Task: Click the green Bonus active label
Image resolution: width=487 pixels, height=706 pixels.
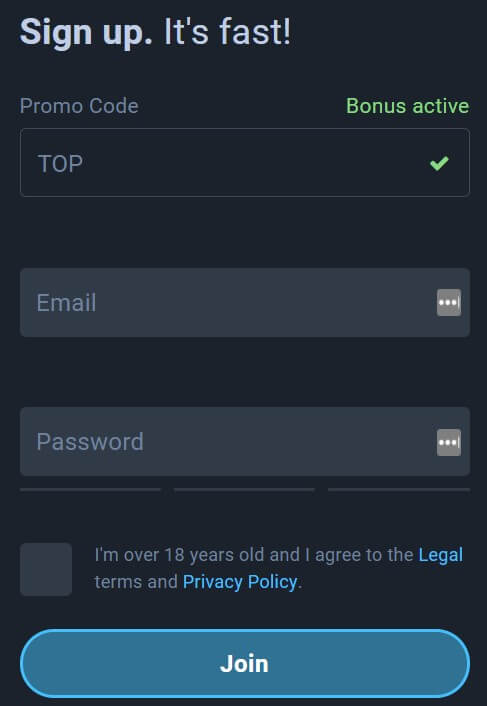Action: click(407, 106)
